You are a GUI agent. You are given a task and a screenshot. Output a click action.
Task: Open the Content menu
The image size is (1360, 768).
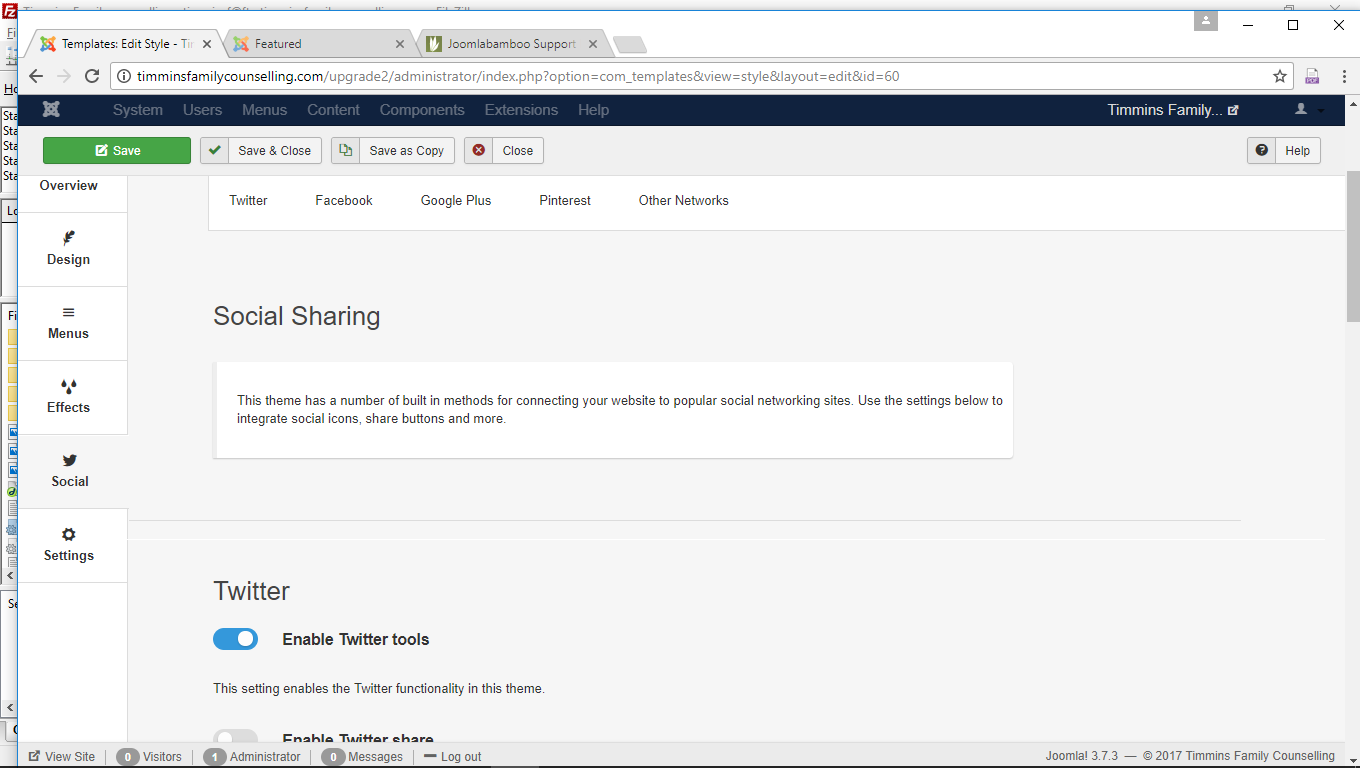pos(333,110)
